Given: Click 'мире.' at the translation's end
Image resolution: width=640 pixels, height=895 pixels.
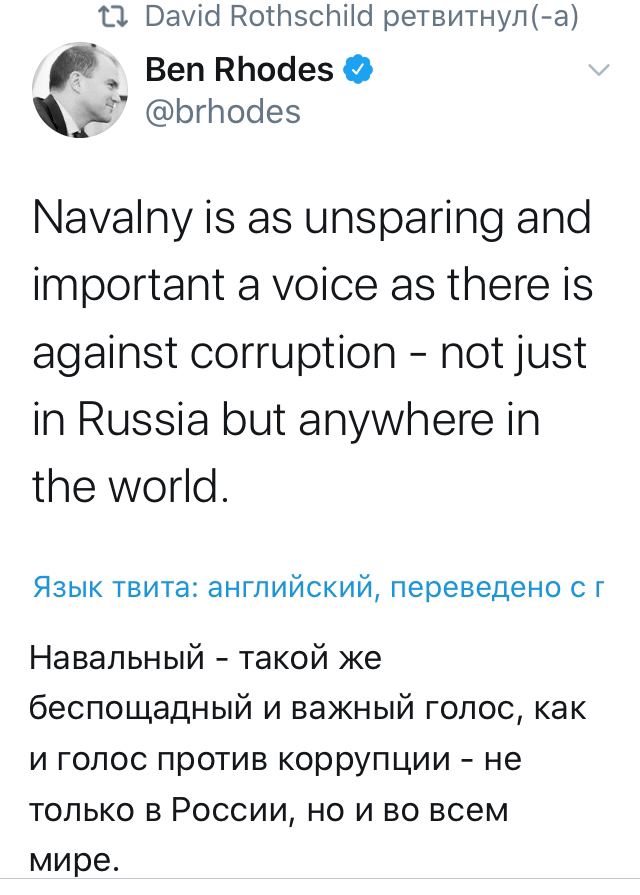Looking at the screenshot, I should (75, 860).
